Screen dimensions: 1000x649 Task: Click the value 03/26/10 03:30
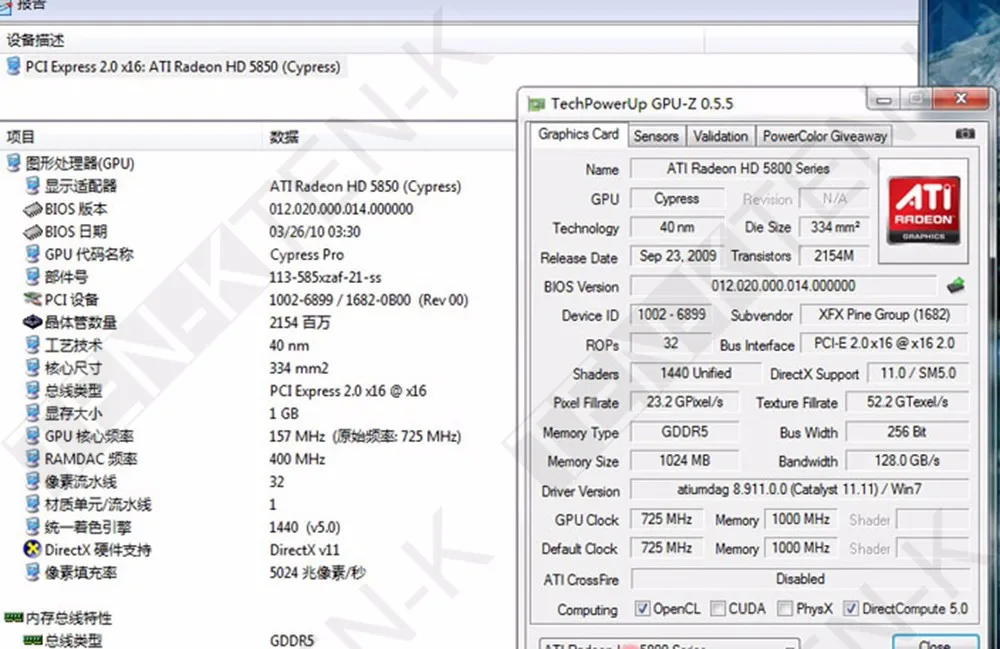[x=314, y=231]
